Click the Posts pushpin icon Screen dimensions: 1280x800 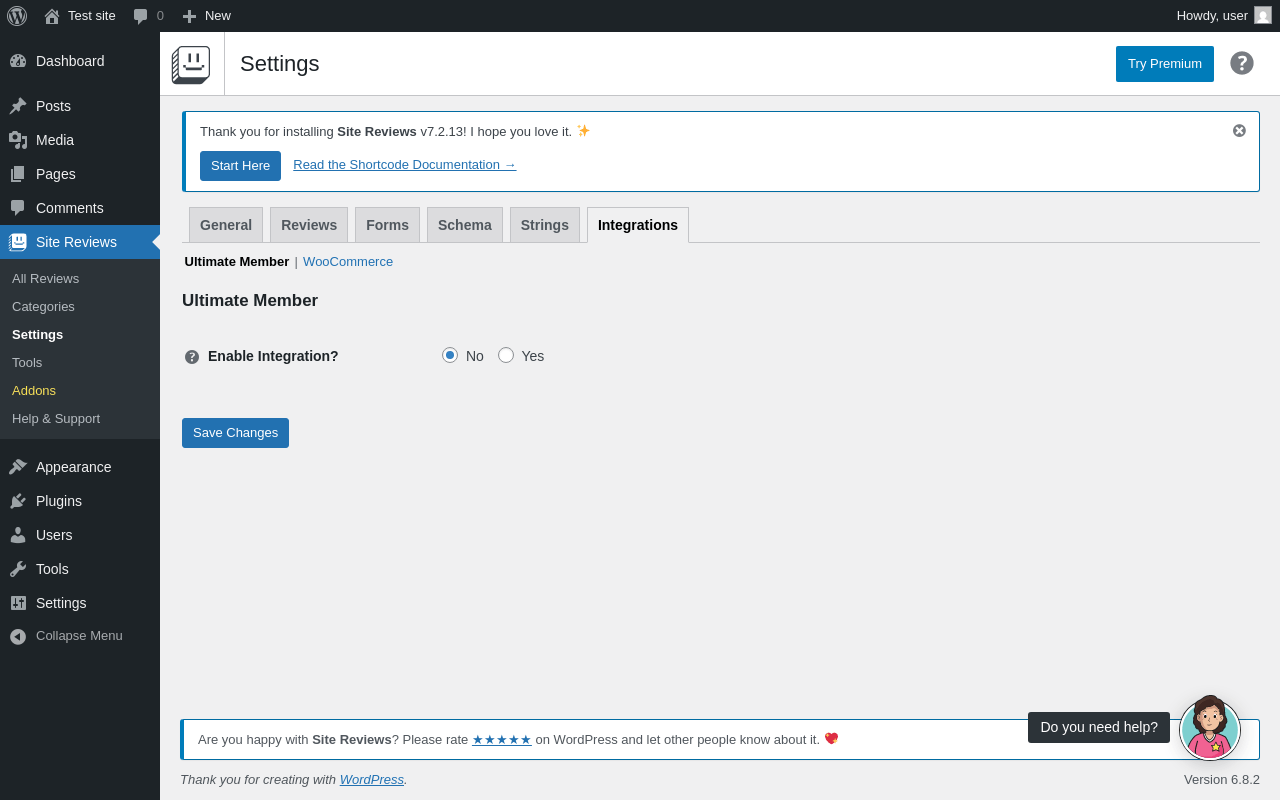pyautogui.click(x=18, y=106)
